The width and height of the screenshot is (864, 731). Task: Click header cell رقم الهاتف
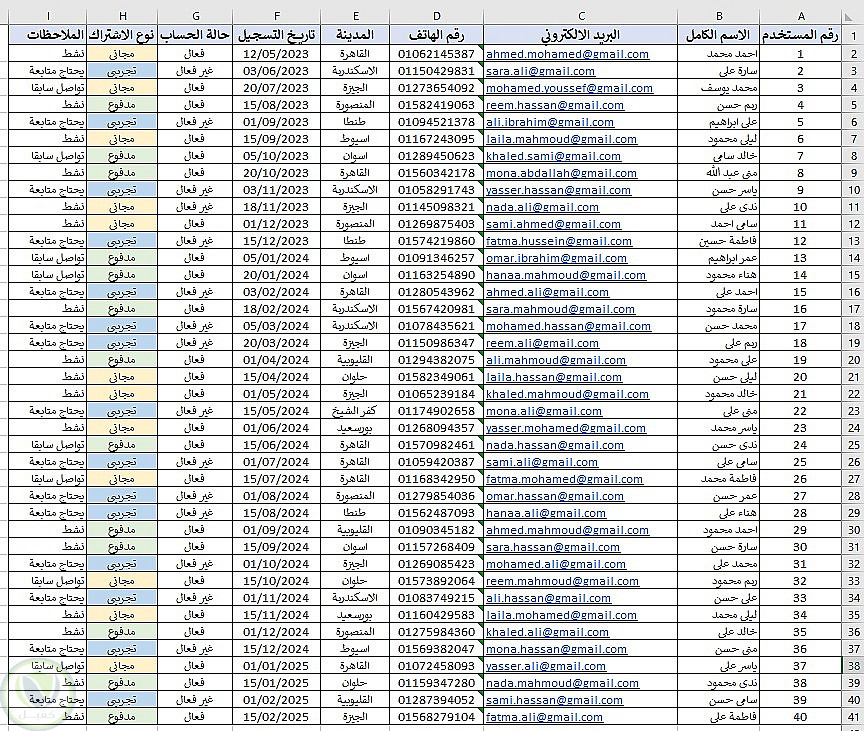click(x=436, y=36)
